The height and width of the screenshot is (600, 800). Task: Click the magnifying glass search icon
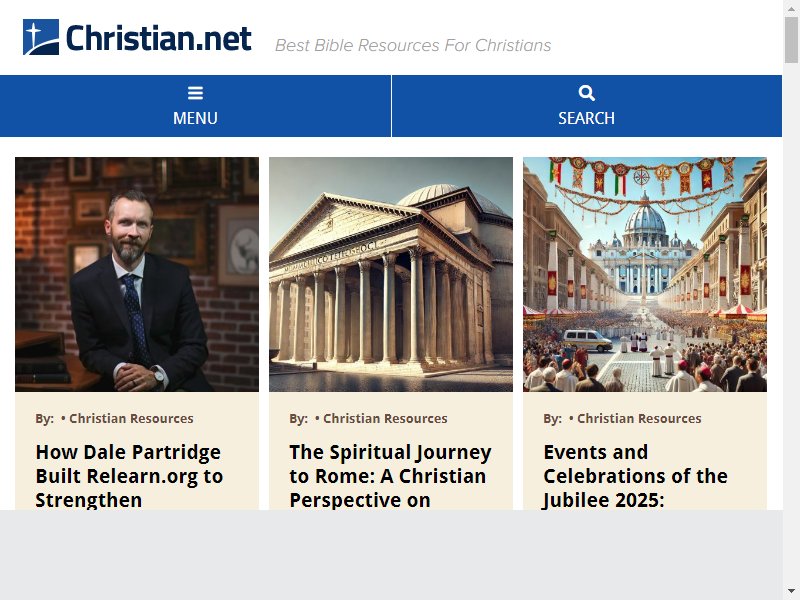[x=587, y=93]
